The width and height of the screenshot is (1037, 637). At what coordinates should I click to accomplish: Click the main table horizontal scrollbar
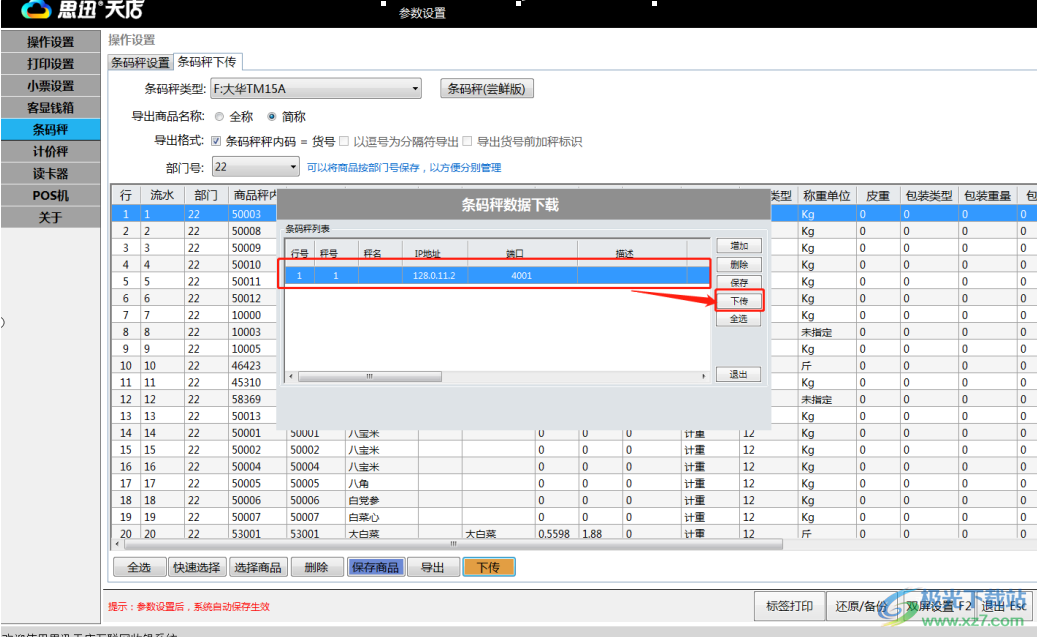(x=453, y=544)
